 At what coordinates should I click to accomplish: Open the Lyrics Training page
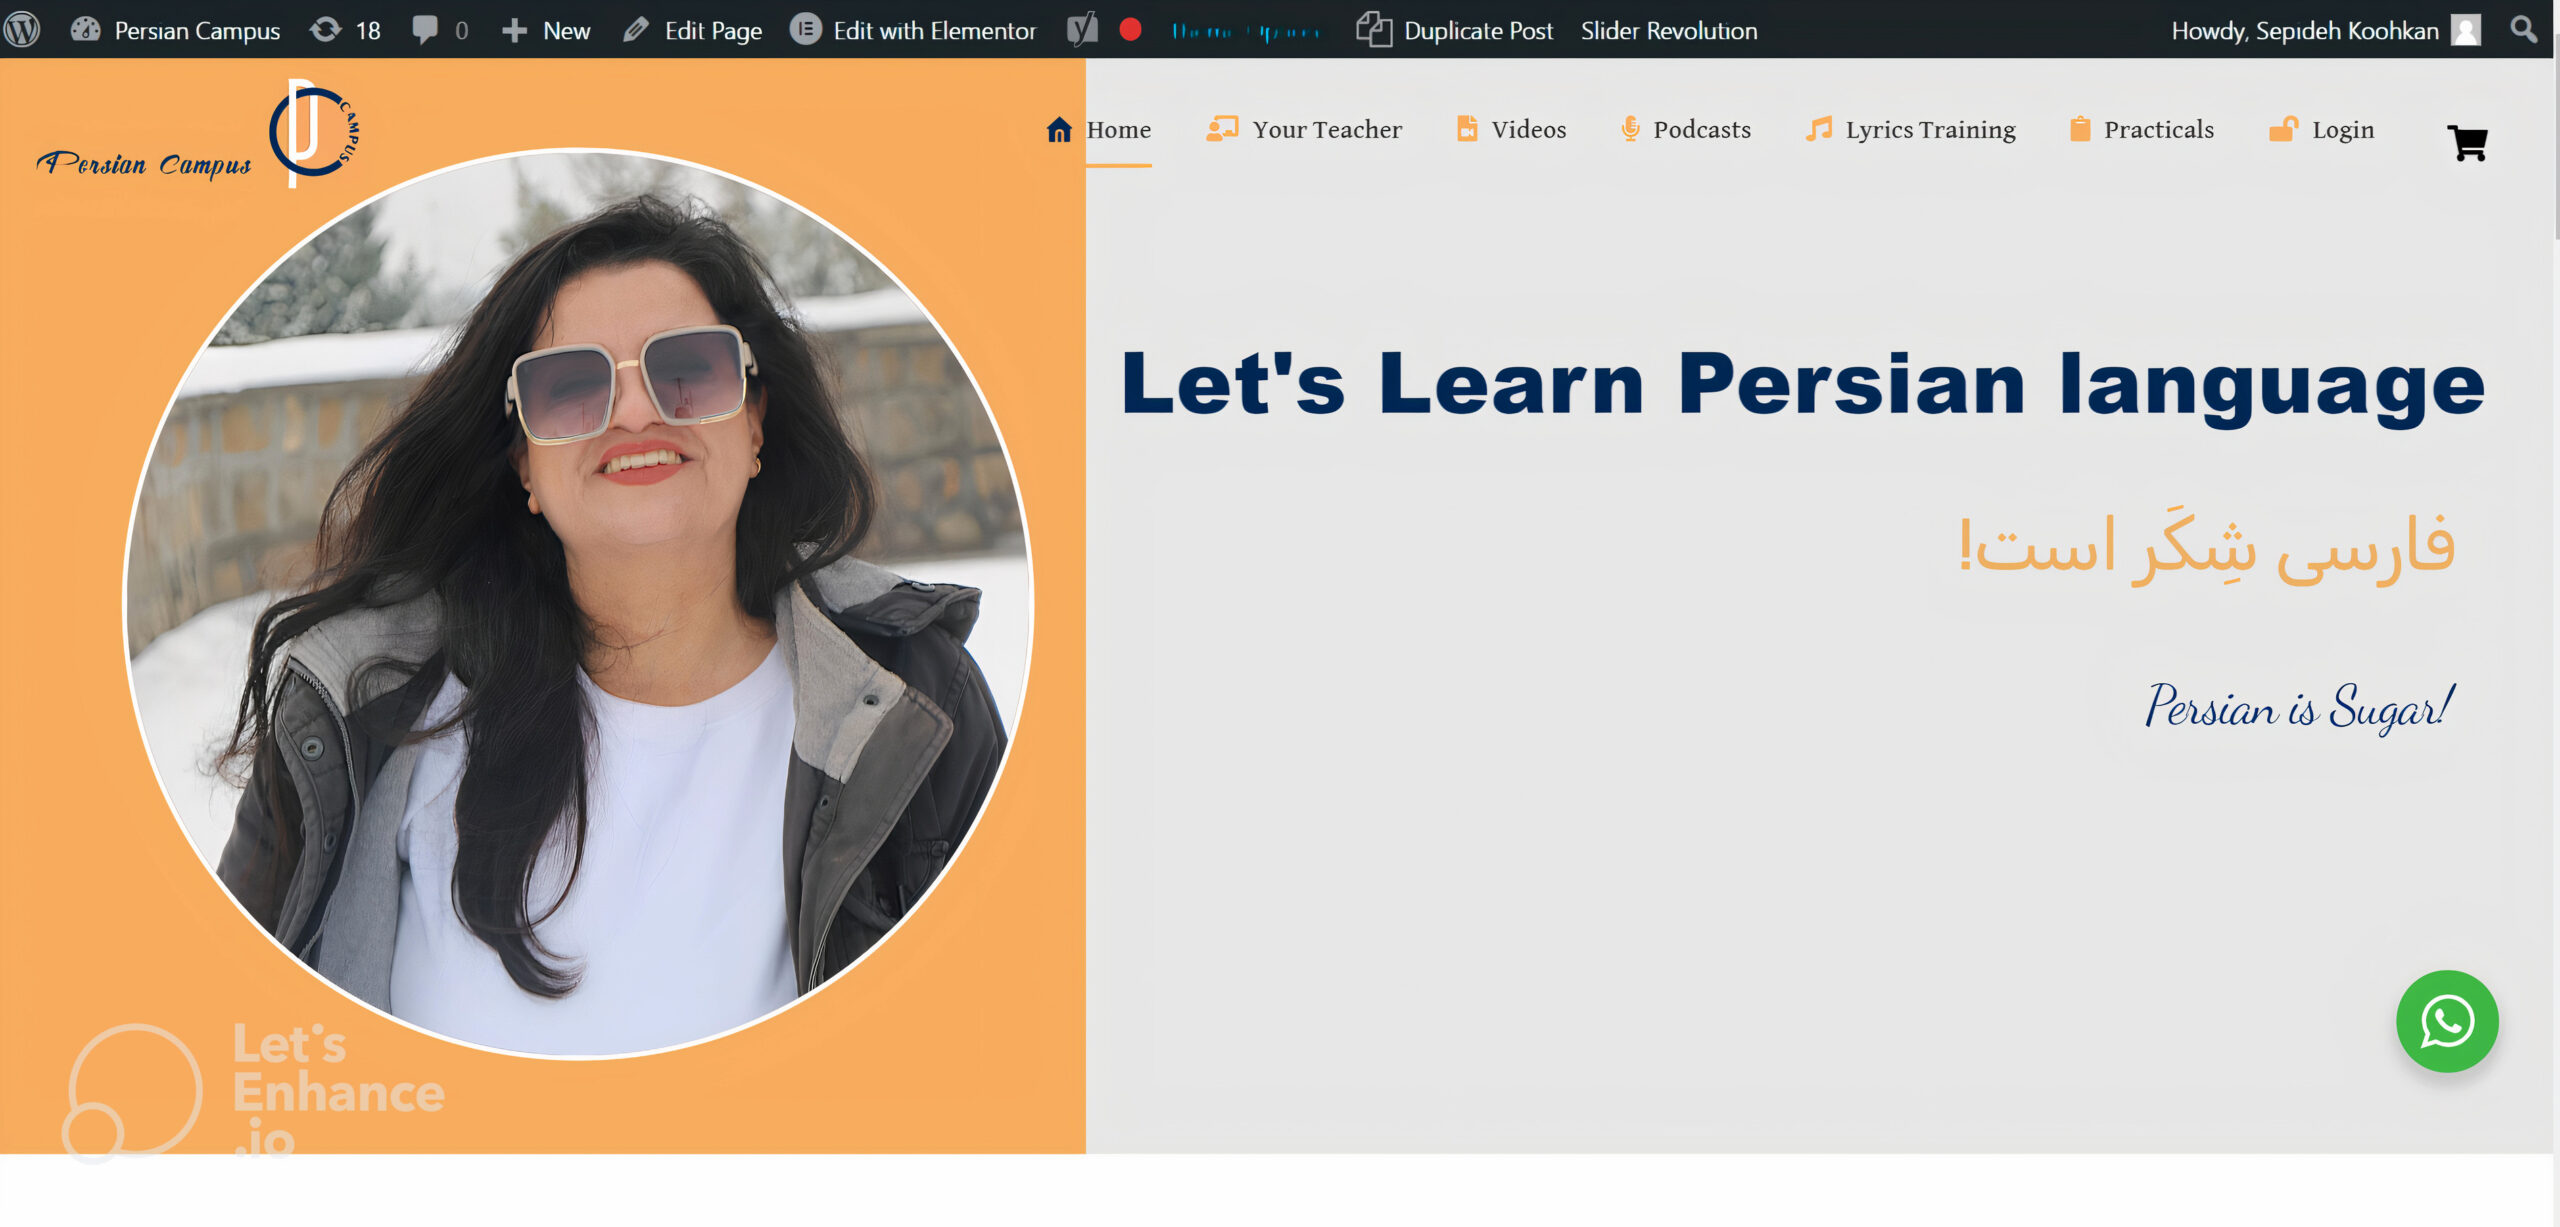pos(1910,129)
